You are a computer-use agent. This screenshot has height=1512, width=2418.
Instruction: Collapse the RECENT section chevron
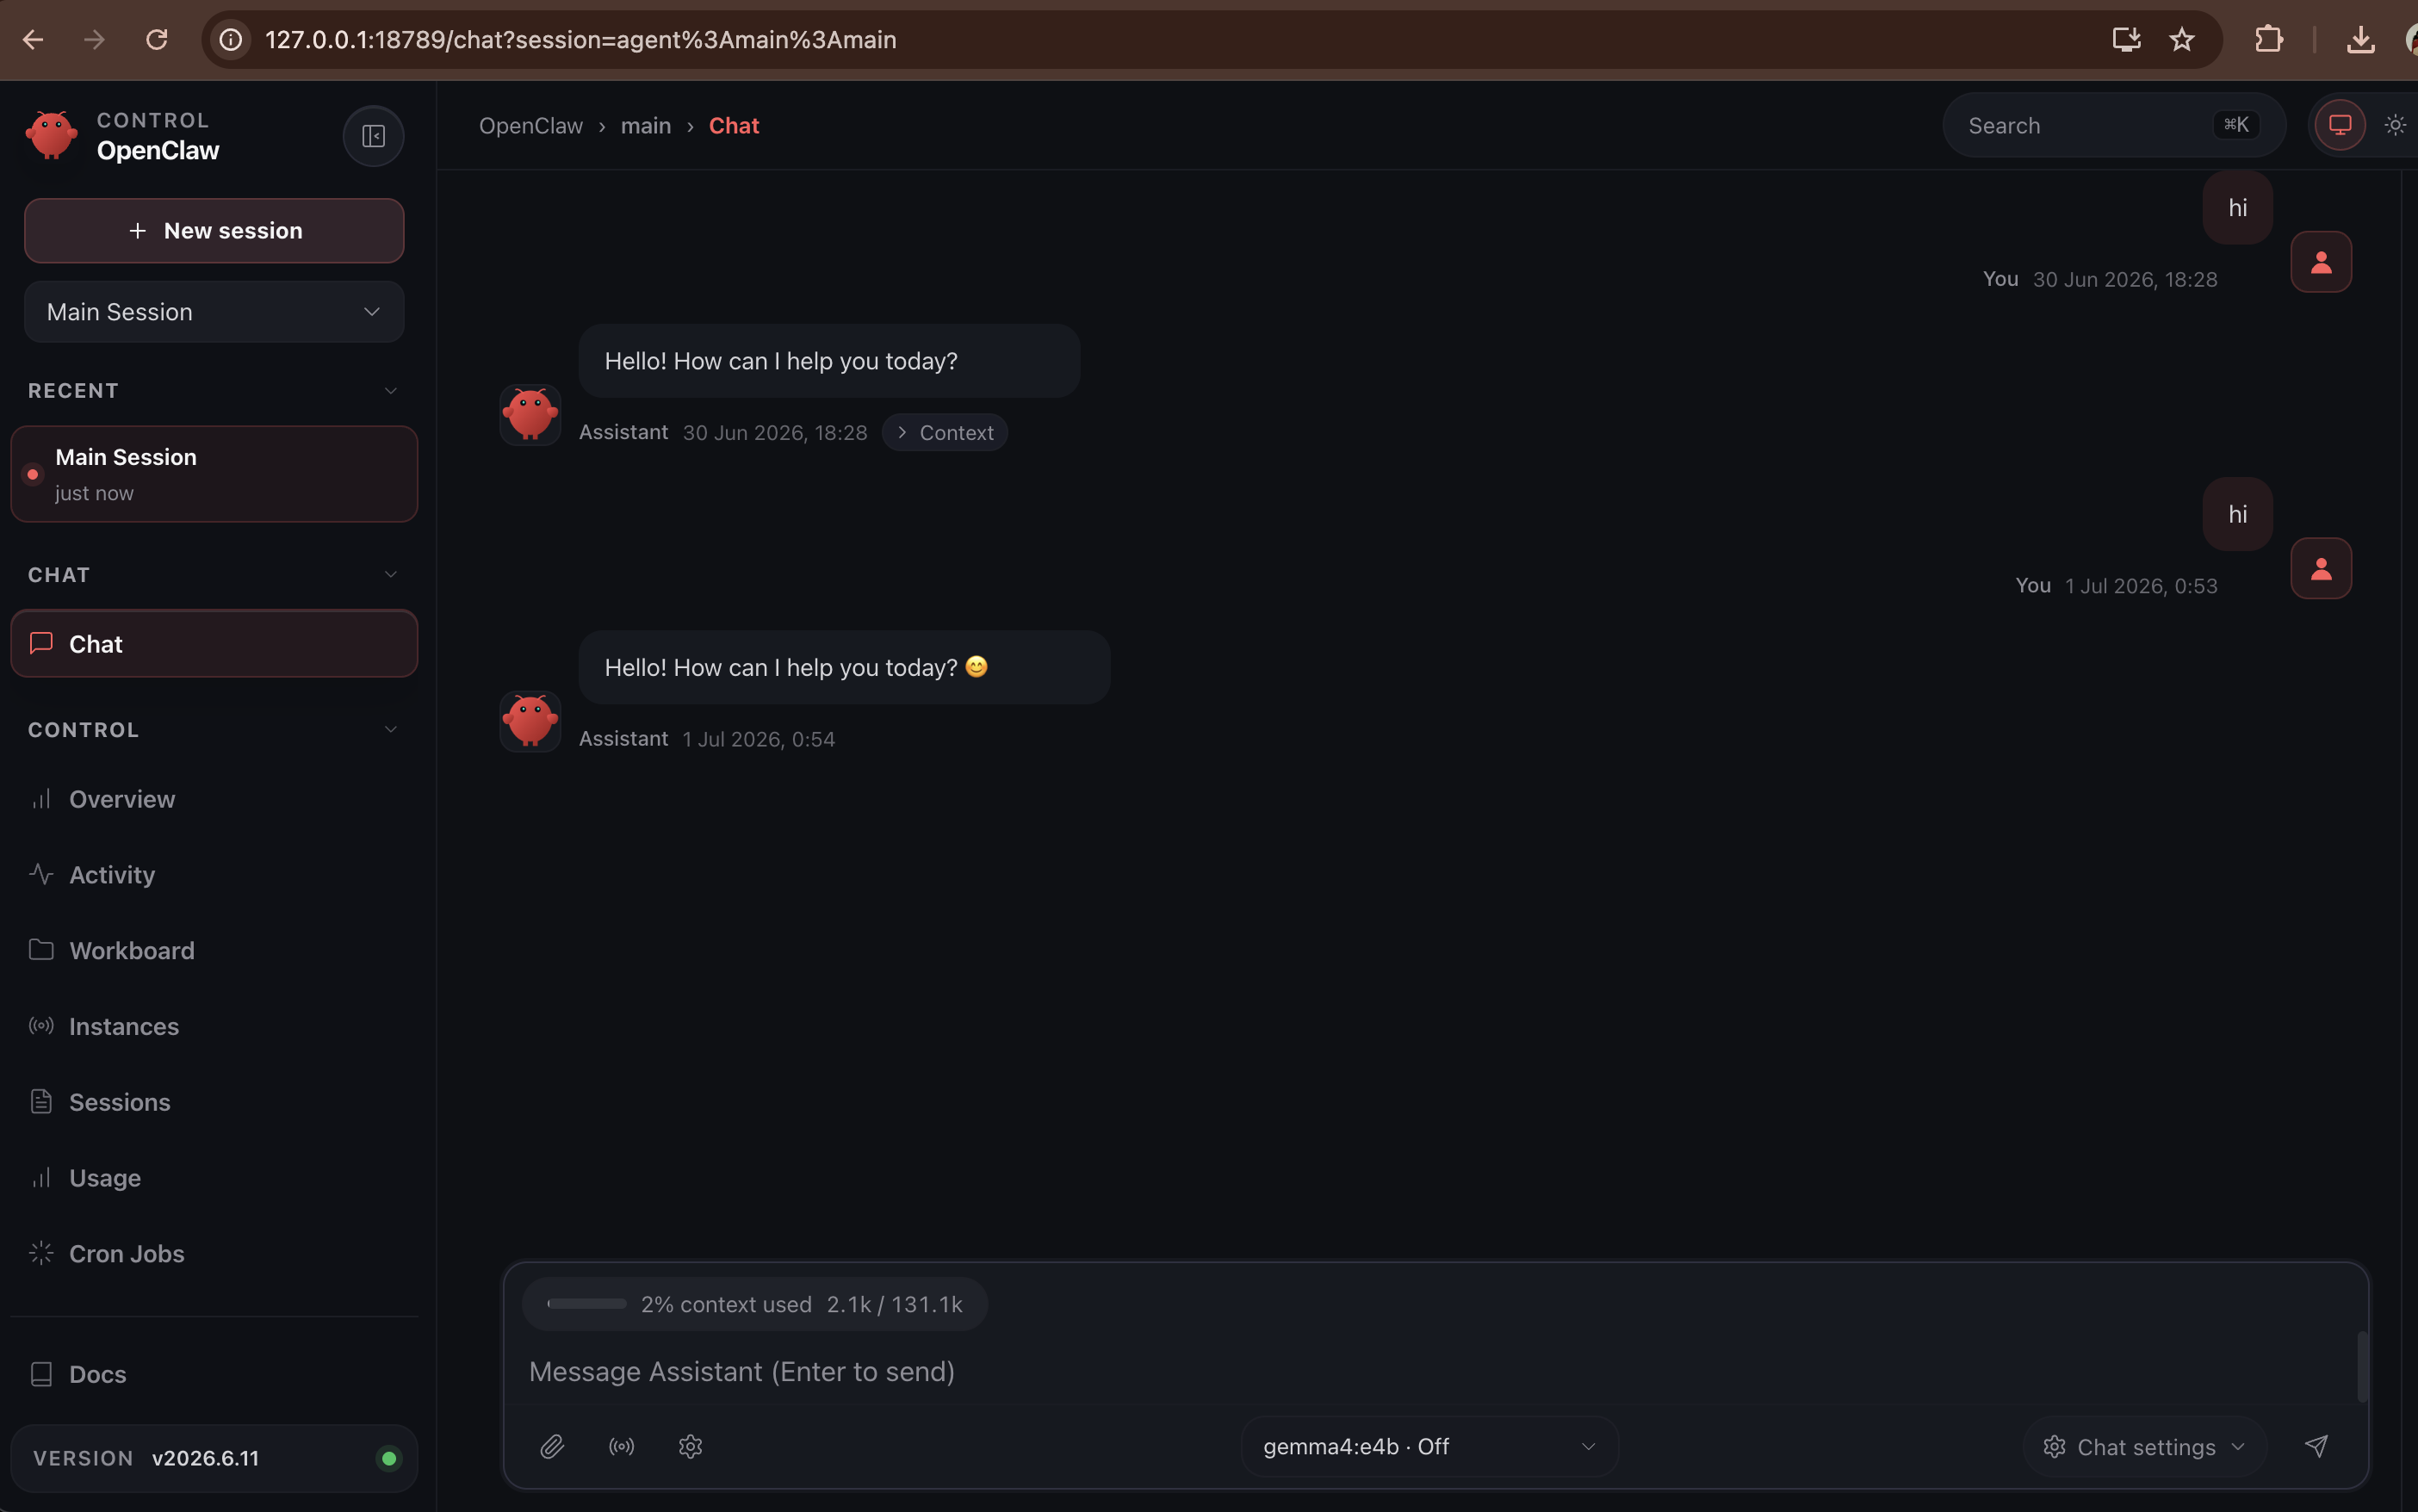click(391, 391)
